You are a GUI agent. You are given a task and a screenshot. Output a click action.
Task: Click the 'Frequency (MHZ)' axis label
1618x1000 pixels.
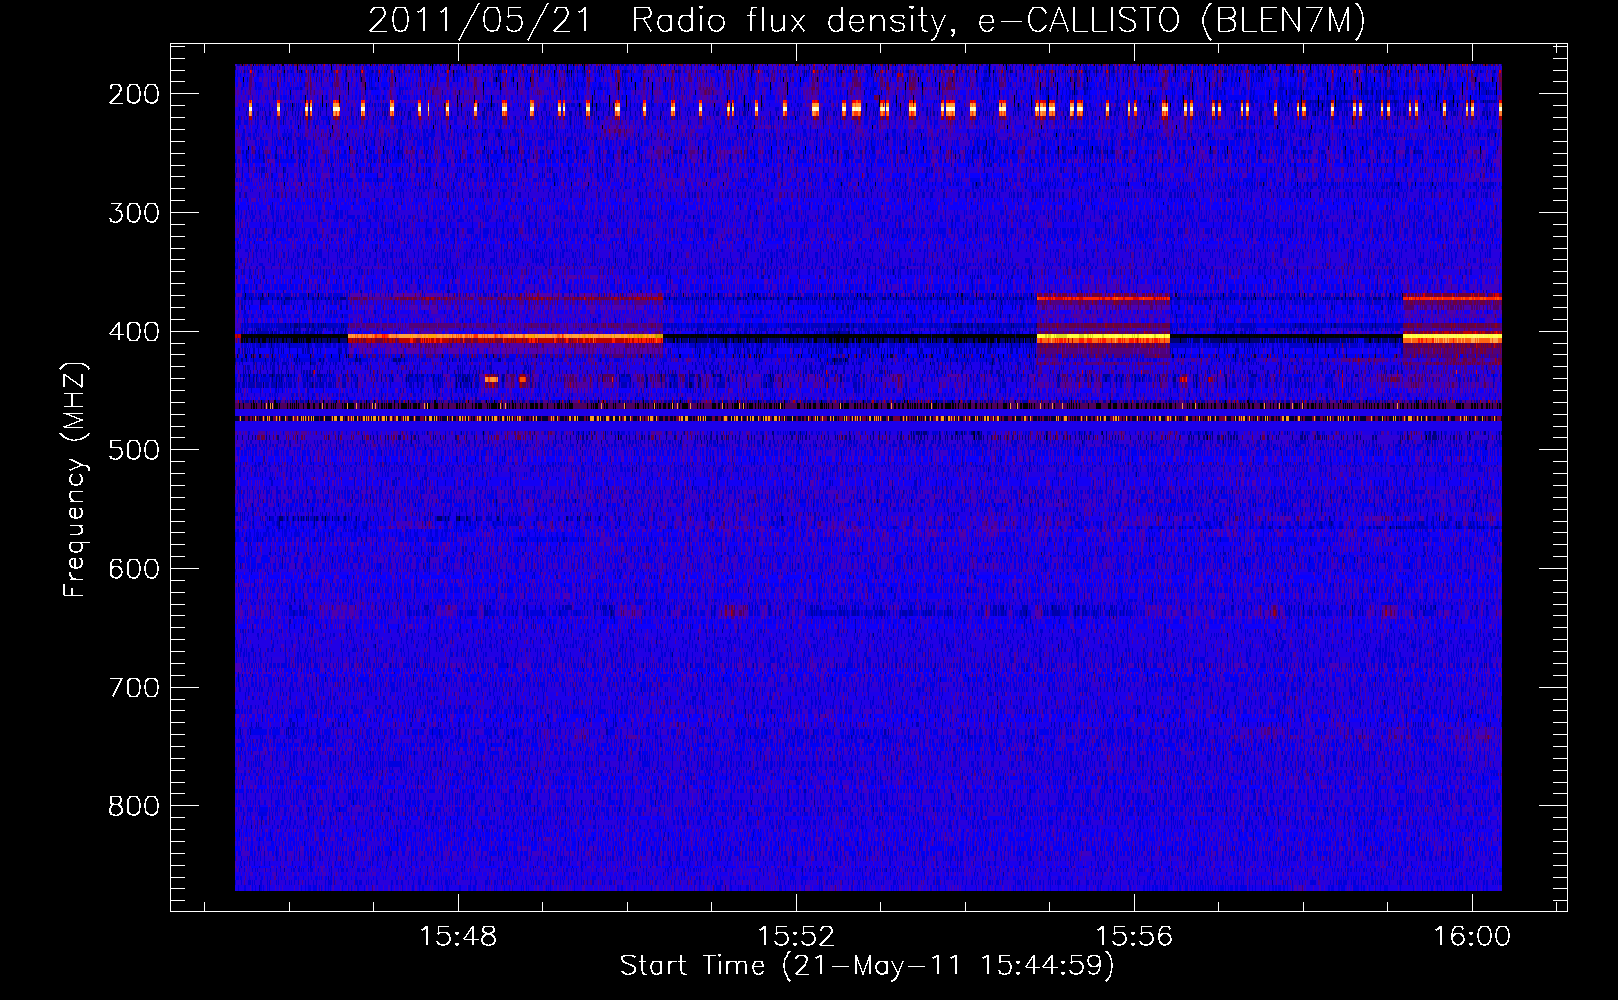point(75,479)
